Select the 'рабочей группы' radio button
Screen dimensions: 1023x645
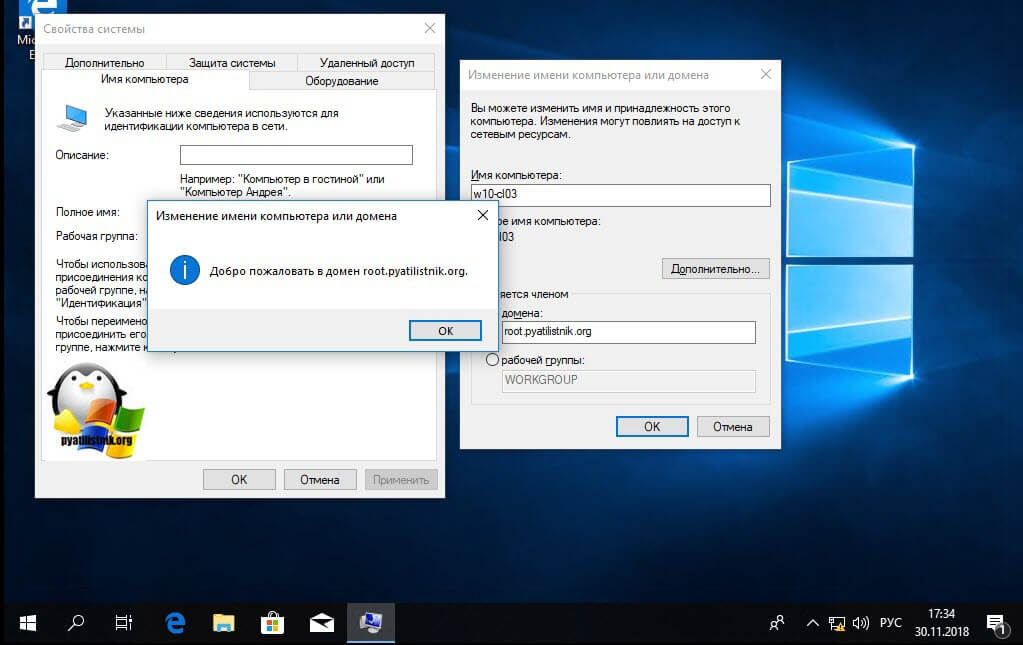(491, 360)
